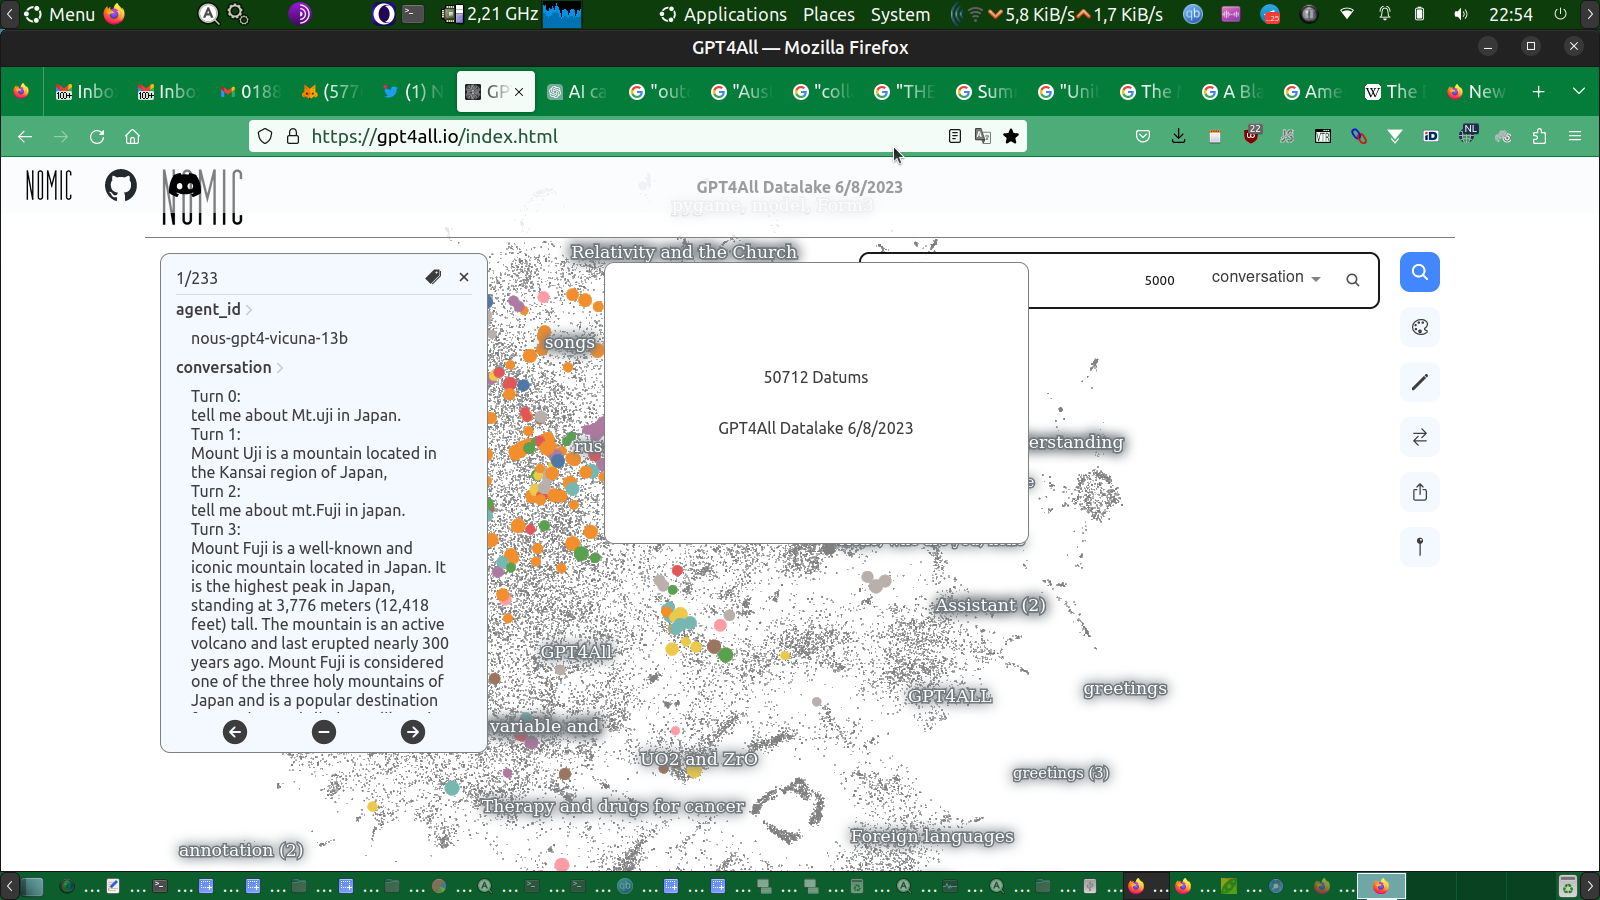Go to previous datum with left arrow

pyautogui.click(x=235, y=732)
